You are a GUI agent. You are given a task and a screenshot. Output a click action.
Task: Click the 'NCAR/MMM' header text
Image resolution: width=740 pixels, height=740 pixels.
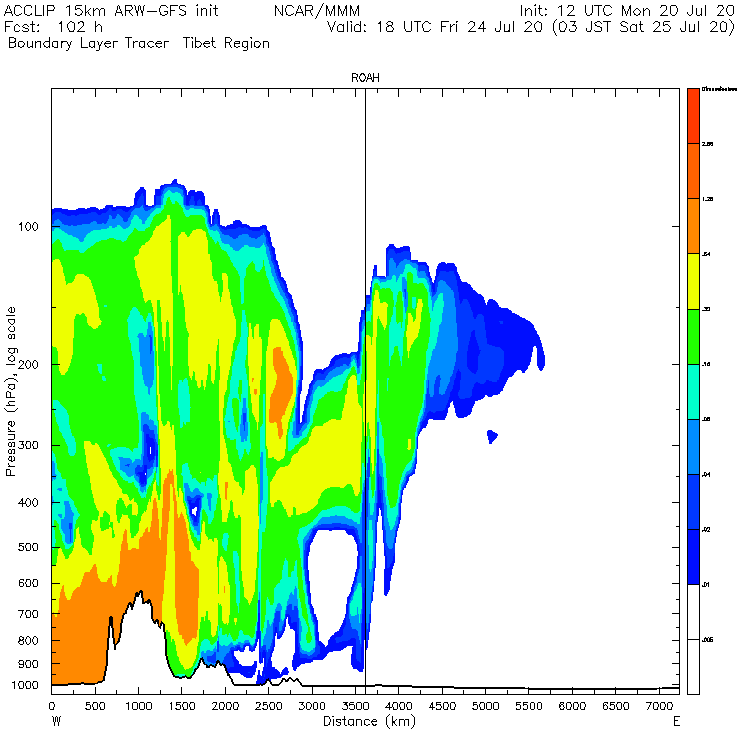317,10
